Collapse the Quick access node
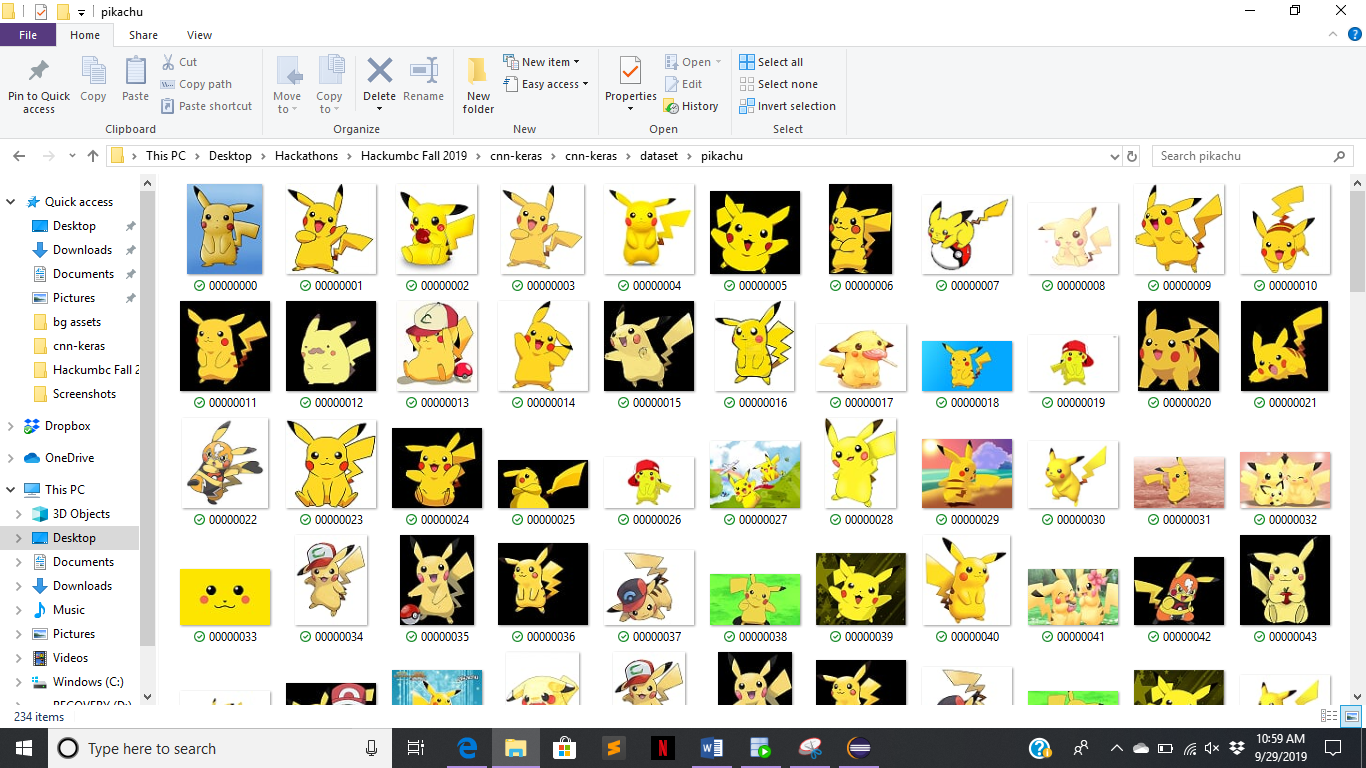1366x768 pixels. click(x=11, y=202)
